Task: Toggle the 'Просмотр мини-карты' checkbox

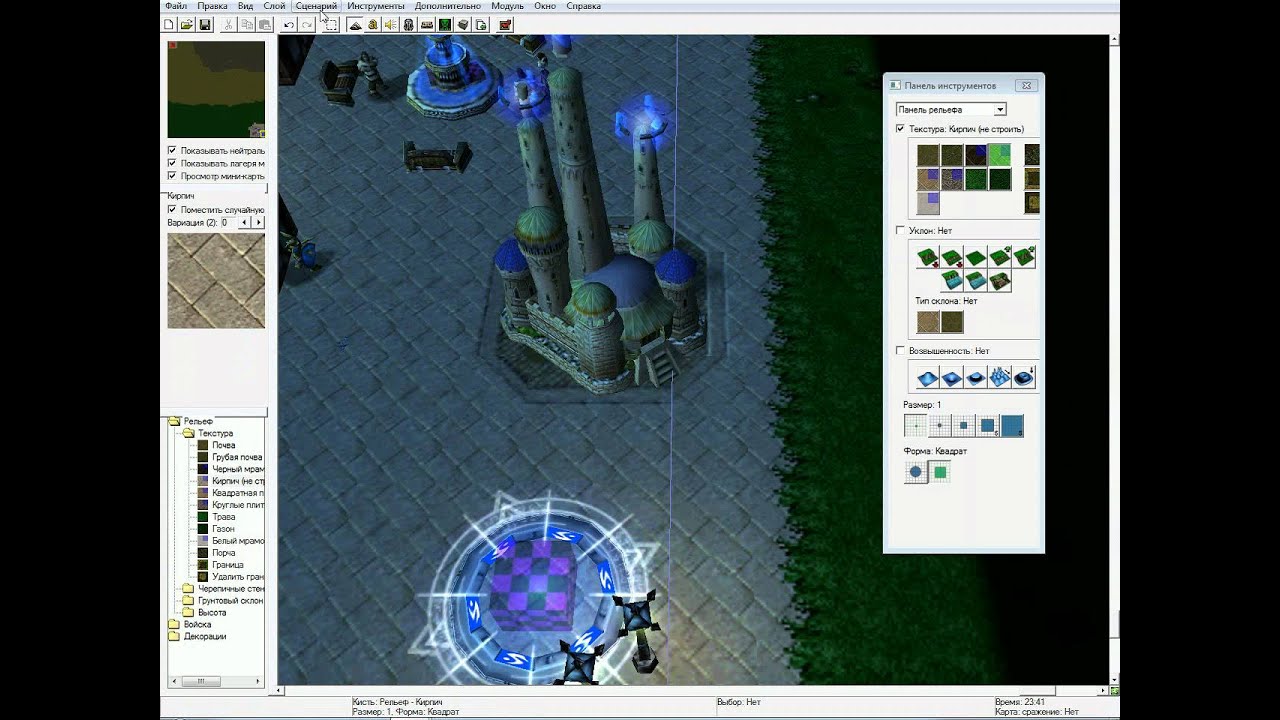Action: point(172,176)
